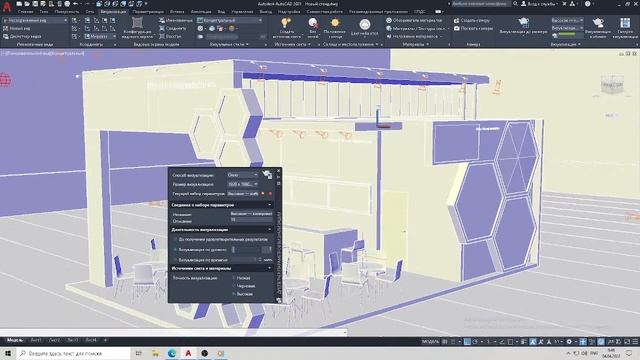640x360 pixels.
Task: Click the teapot render button in palette
Action: coord(267,175)
